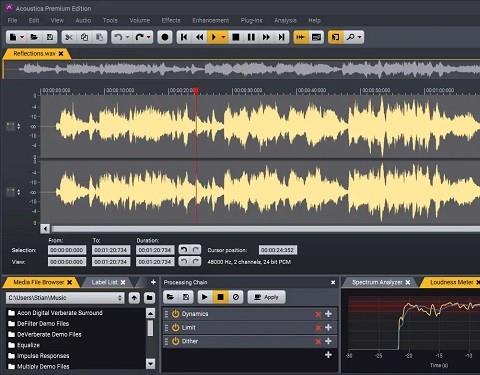Screen dimensions: 480x375
Task: Click the Cut scissors icon
Action: click(69, 37)
